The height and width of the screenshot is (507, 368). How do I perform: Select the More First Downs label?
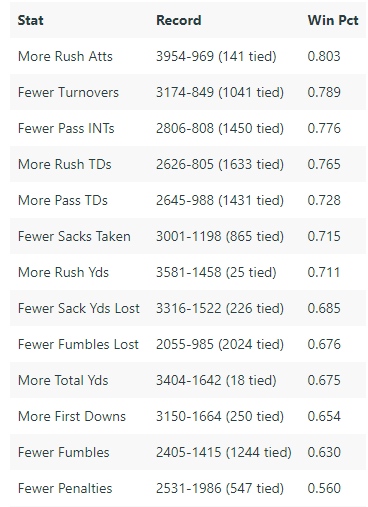click(72, 416)
